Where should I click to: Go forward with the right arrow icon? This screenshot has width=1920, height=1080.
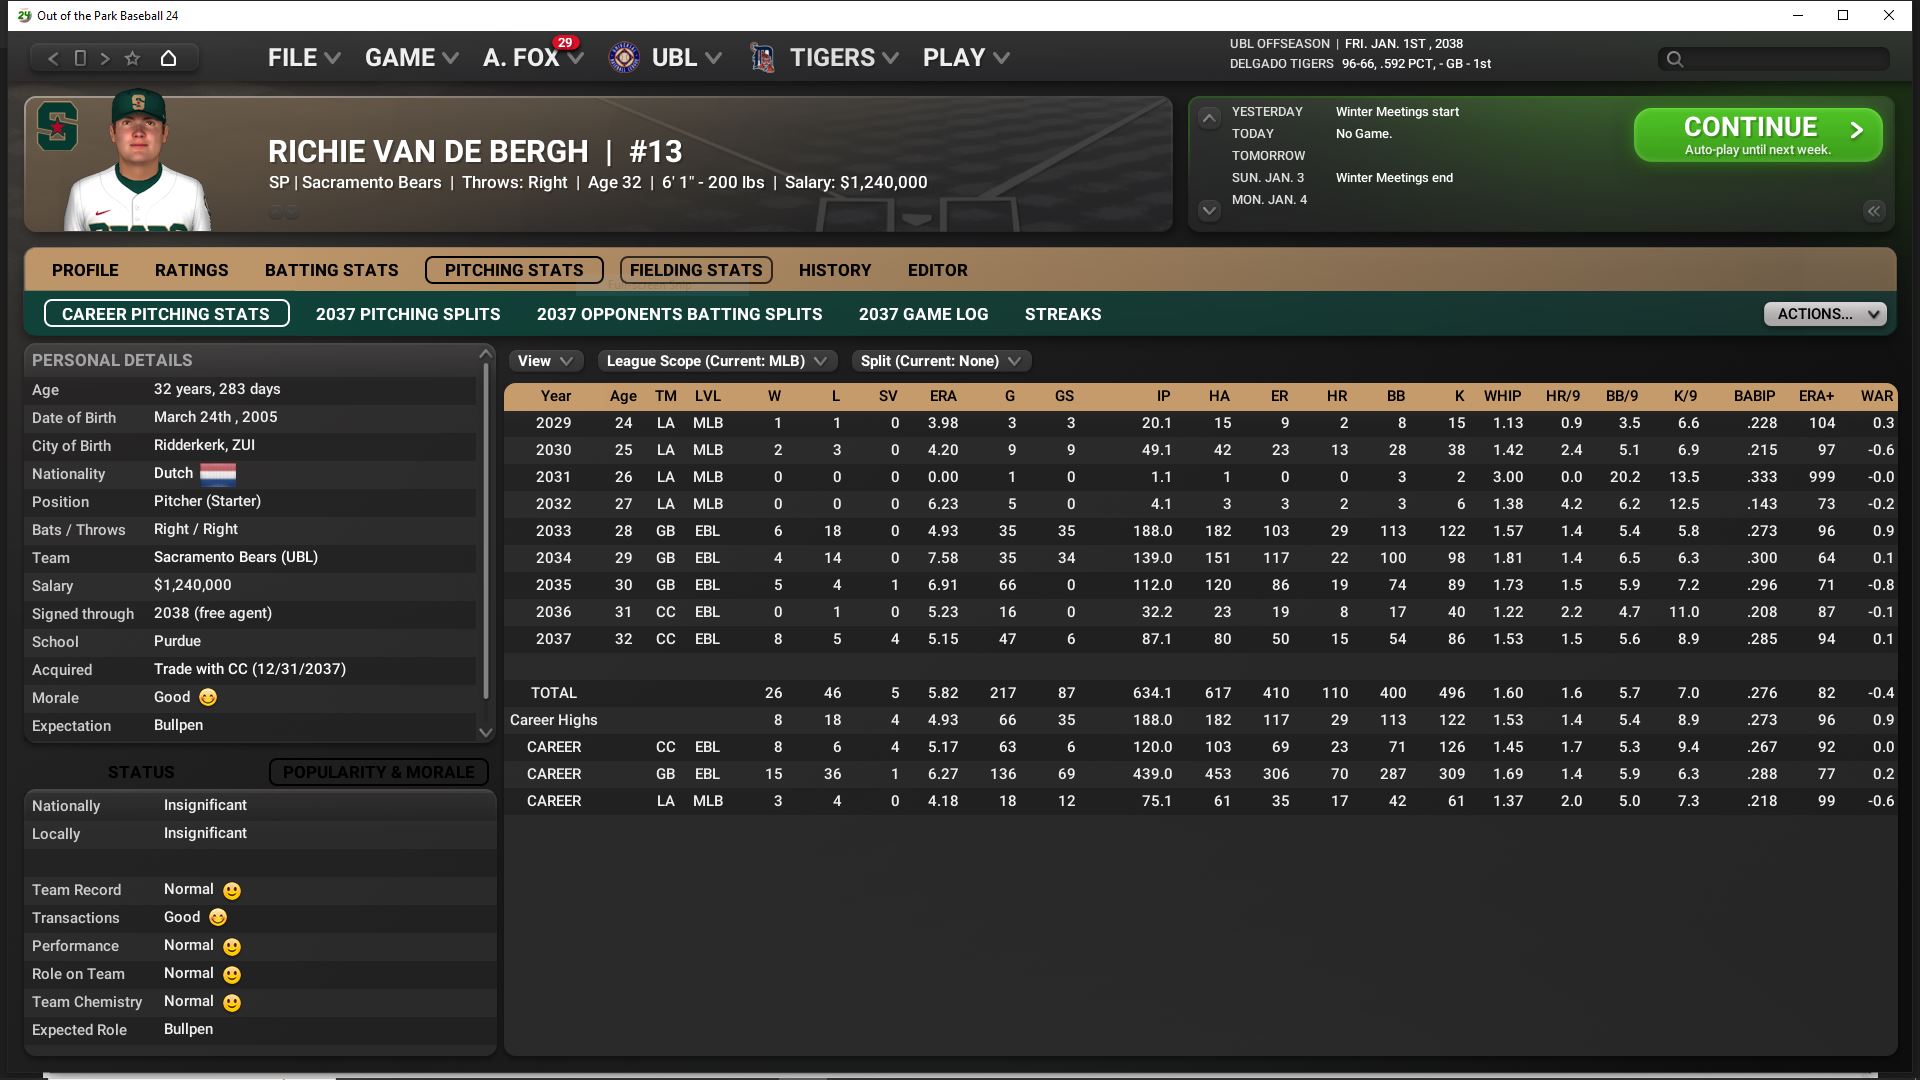coord(105,58)
